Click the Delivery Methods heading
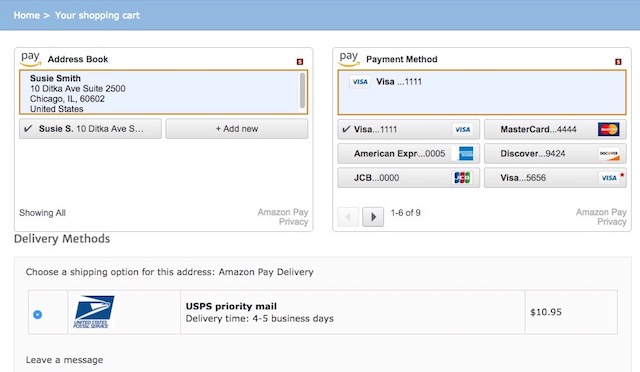Image resolution: width=640 pixels, height=372 pixels. point(62,238)
